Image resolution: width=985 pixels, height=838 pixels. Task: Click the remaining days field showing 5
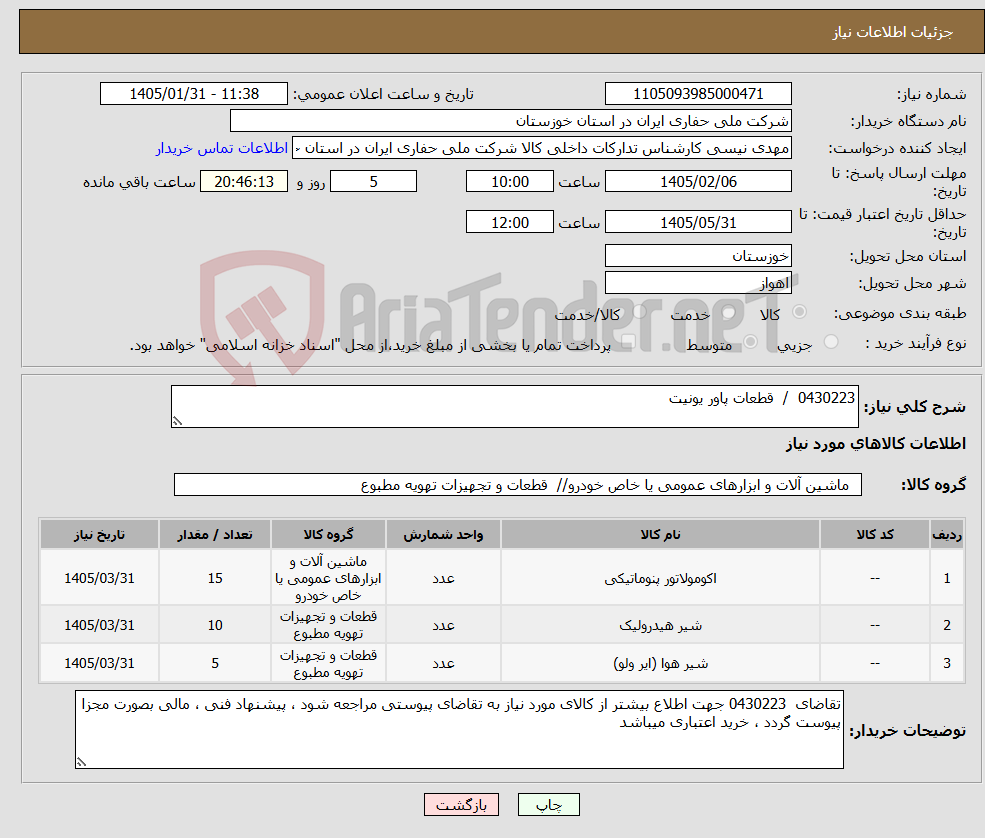click(373, 182)
